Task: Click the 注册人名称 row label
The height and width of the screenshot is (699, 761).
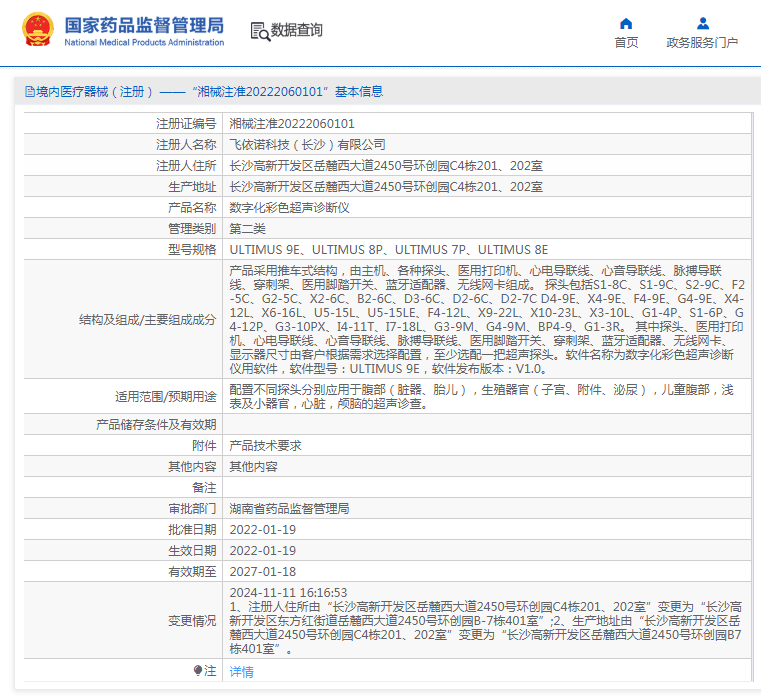Action: (186, 145)
